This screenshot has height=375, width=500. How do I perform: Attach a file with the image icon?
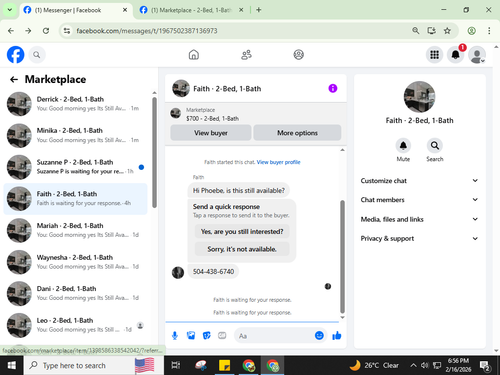coord(191,336)
